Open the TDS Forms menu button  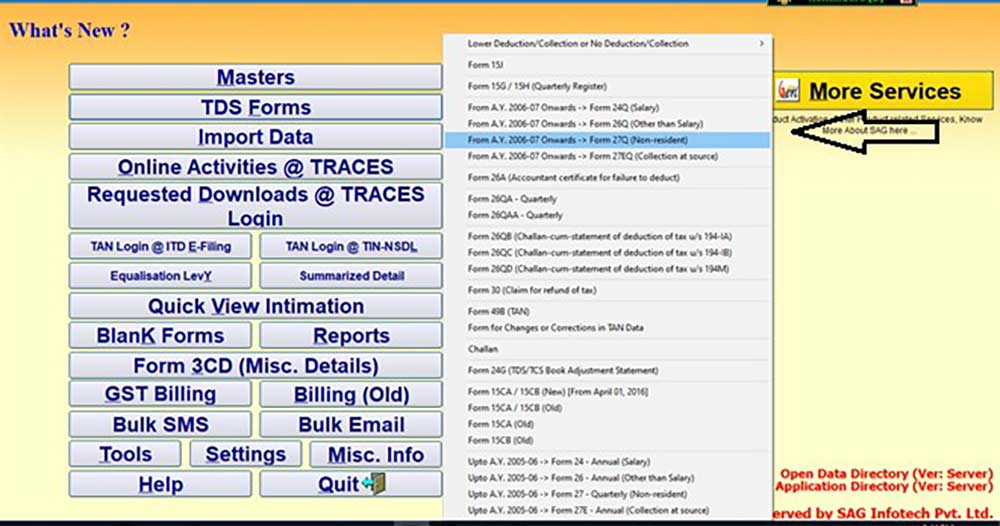click(256, 107)
